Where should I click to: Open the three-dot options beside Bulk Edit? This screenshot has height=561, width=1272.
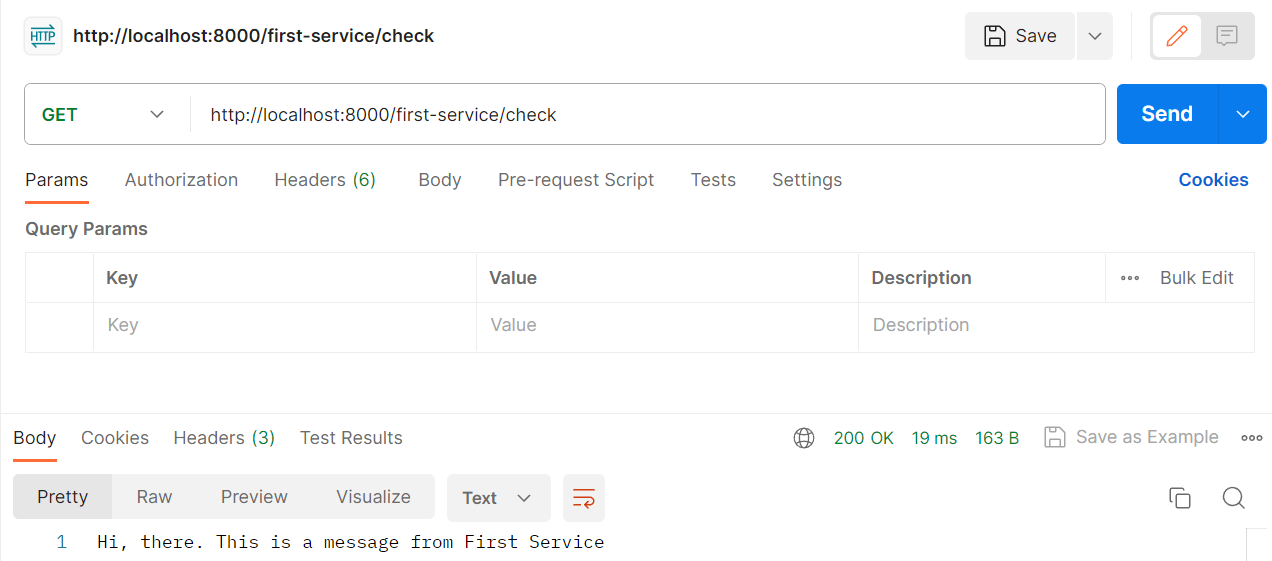tap(1130, 278)
